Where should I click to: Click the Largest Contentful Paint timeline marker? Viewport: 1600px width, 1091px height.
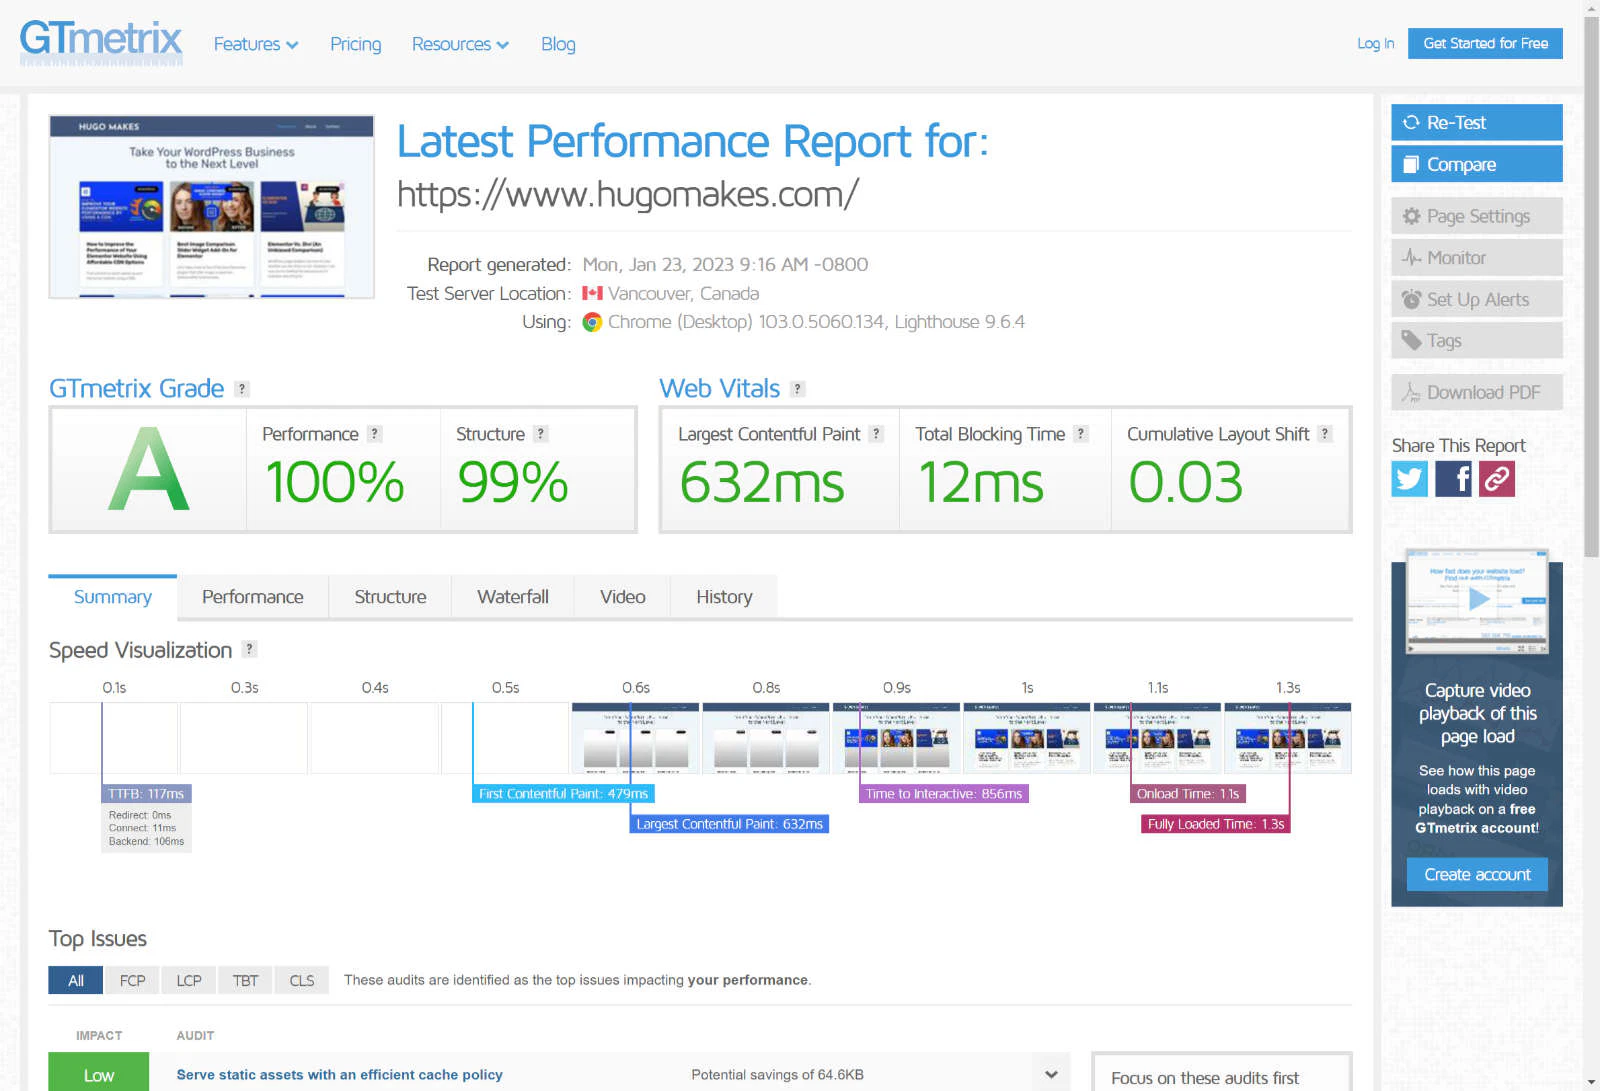coord(729,824)
